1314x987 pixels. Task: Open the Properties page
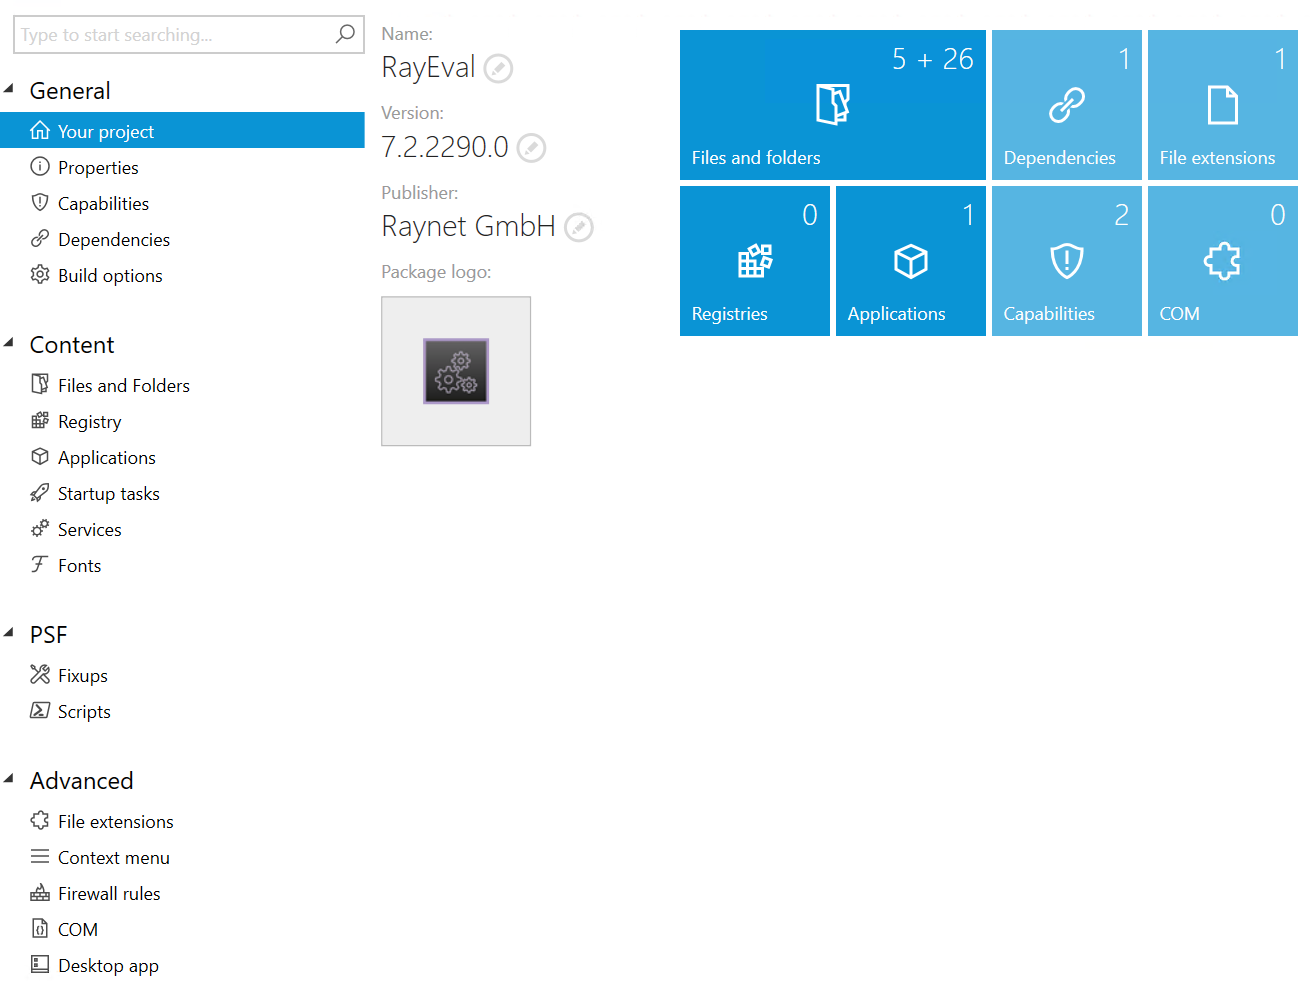(x=98, y=167)
